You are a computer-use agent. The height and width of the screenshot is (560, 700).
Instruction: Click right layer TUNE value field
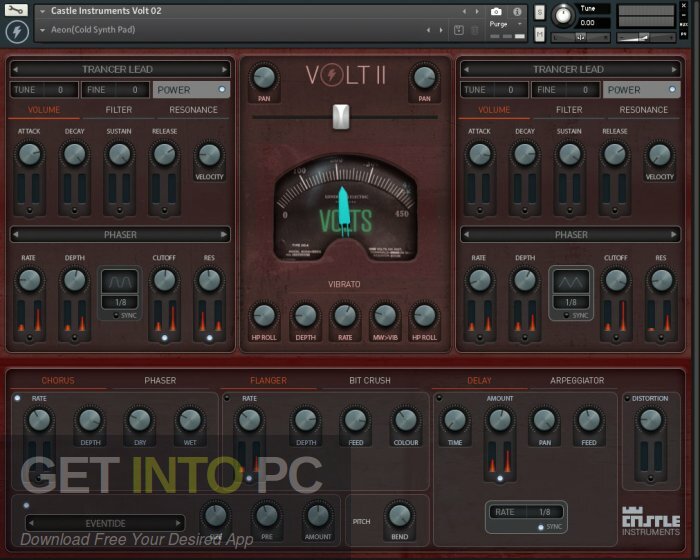coord(495,90)
